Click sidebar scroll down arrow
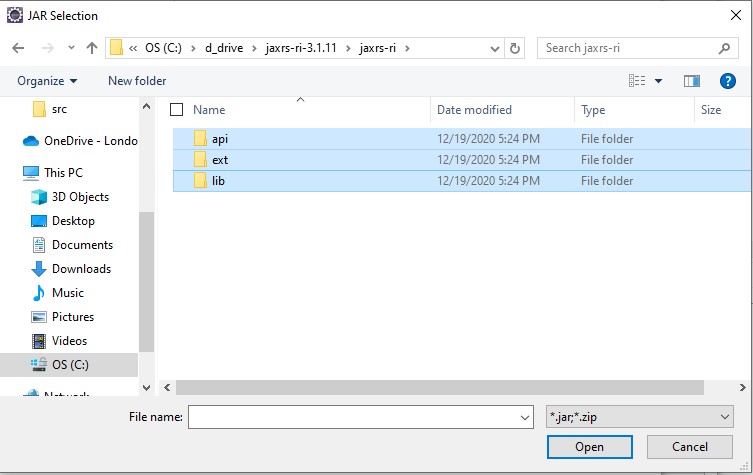This screenshot has width=753, height=475. pos(146,388)
